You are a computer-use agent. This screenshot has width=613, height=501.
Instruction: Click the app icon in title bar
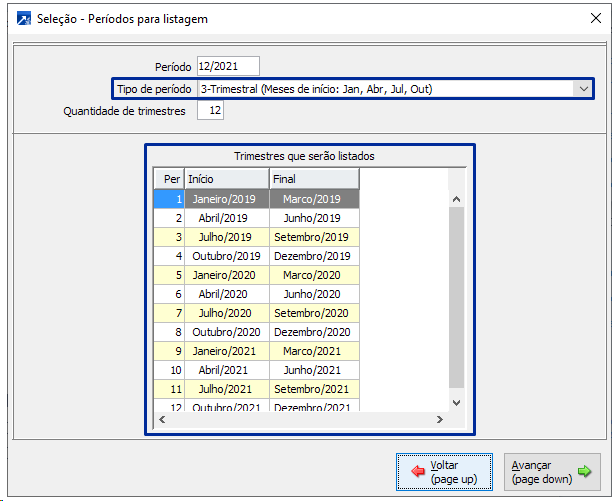click(18, 20)
